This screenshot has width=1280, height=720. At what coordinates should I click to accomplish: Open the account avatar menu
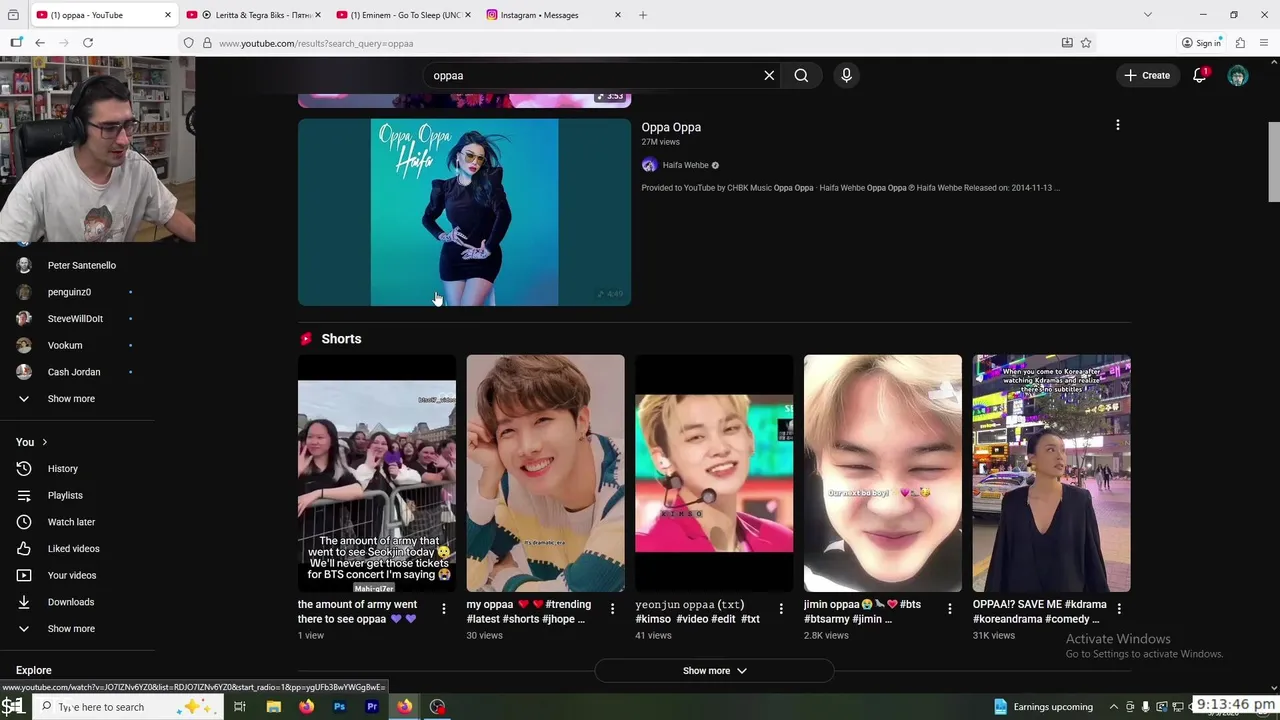pos(1238,76)
